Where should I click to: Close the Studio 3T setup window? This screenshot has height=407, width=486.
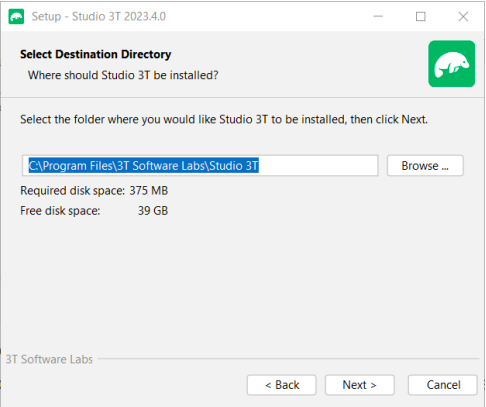pos(463,16)
